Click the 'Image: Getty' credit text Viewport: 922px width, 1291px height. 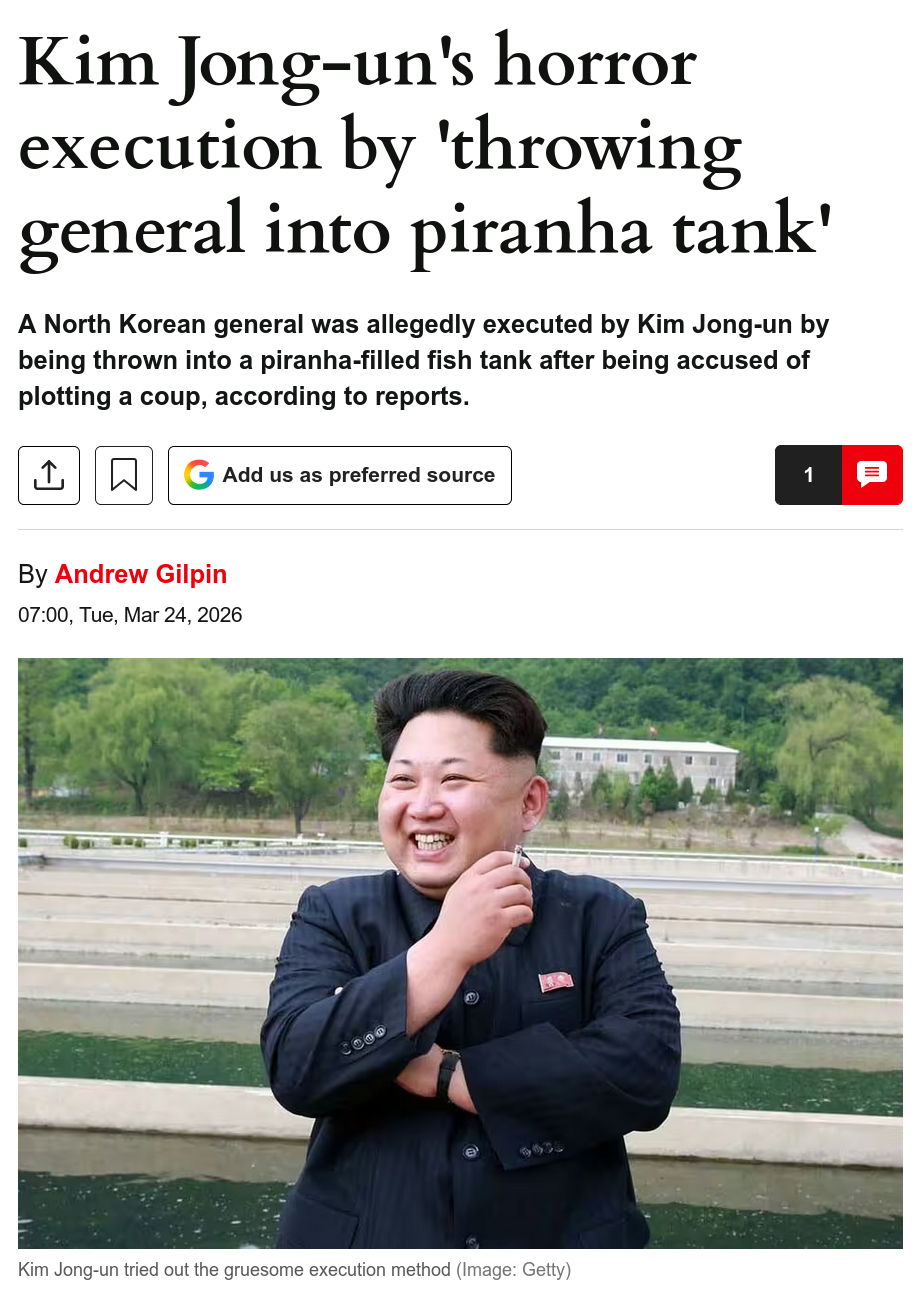pos(514,1270)
